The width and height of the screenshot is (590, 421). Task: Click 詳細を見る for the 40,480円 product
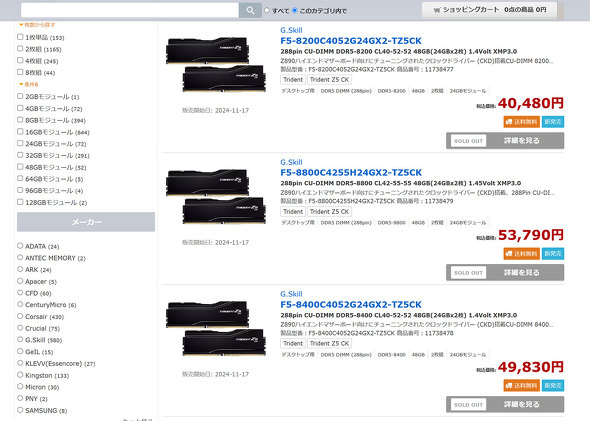tap(505, 141)
